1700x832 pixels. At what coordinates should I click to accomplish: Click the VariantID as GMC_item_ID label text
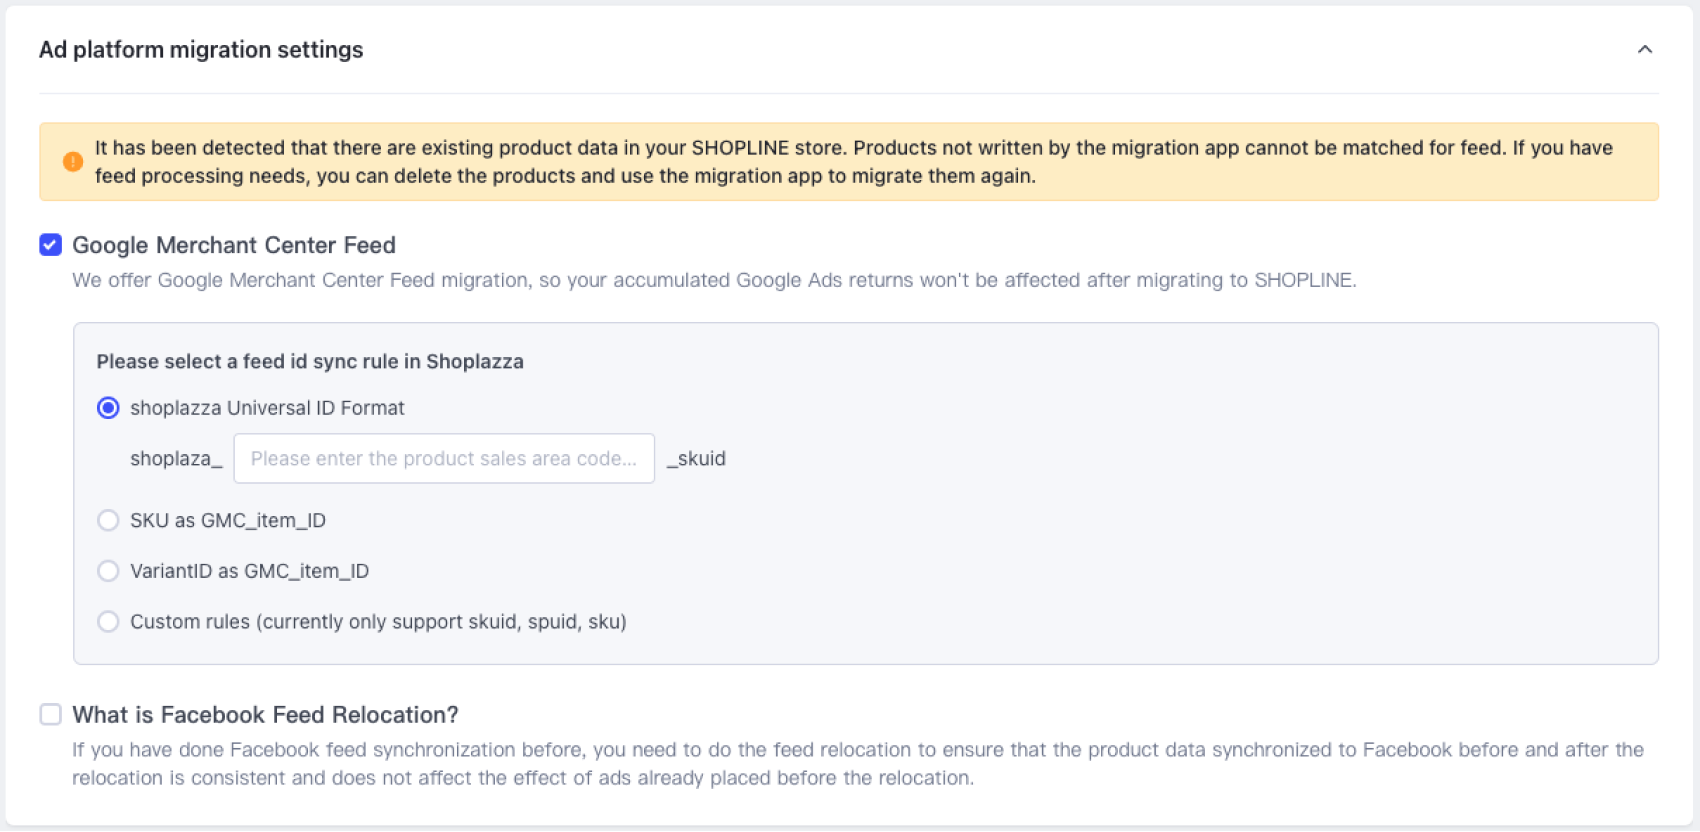pyautogui.click(x=249, y=571)
